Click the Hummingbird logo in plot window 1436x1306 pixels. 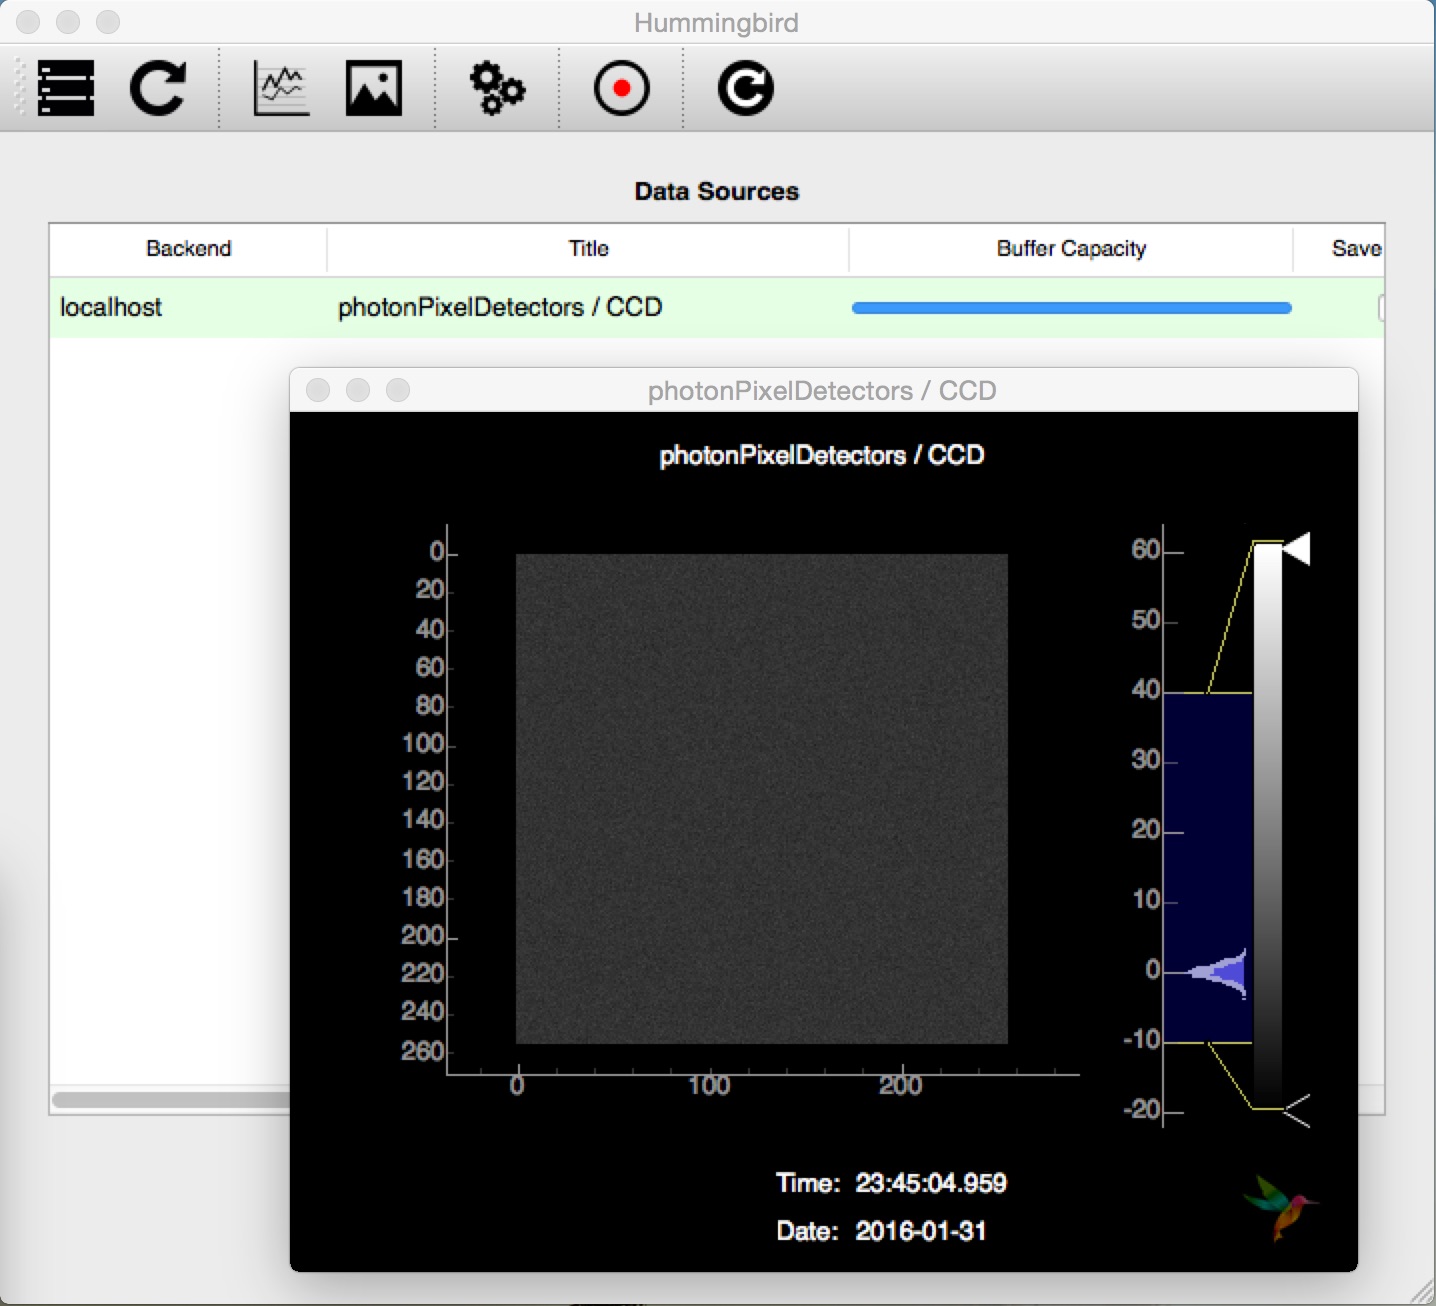(1281, 1206)
